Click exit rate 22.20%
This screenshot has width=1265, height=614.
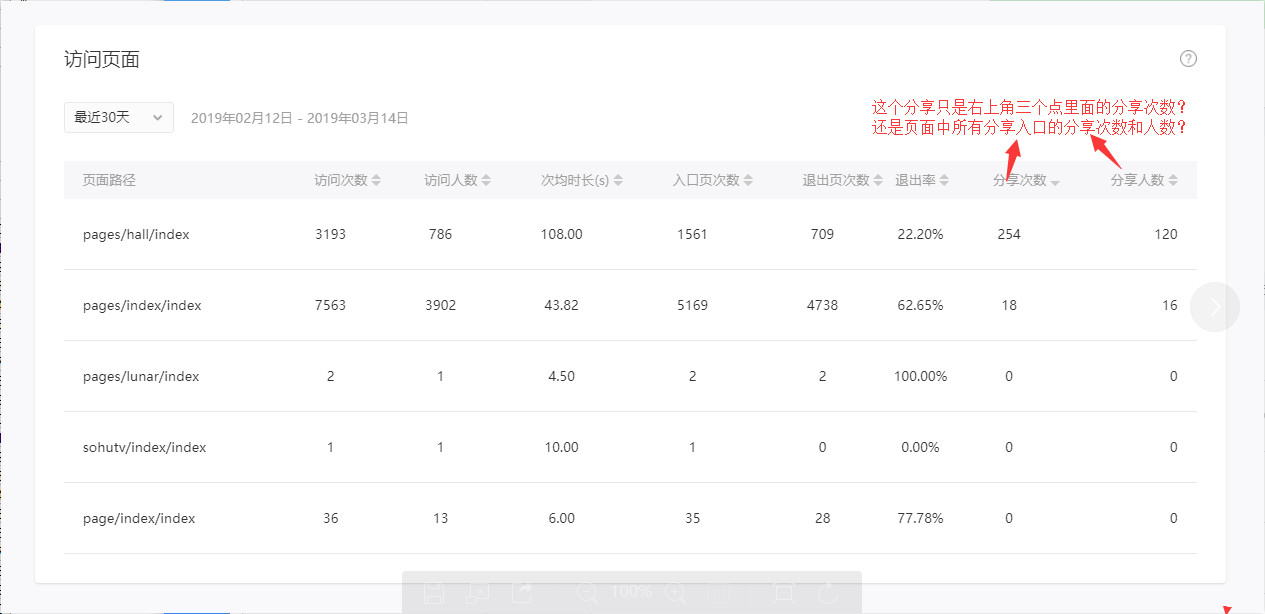(x=920, y=234)
